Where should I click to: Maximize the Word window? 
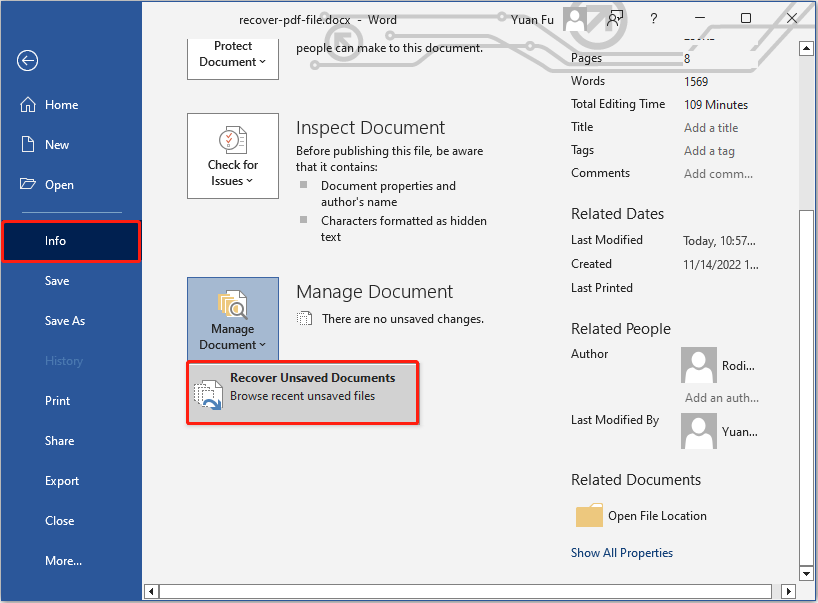coord(746,18)
